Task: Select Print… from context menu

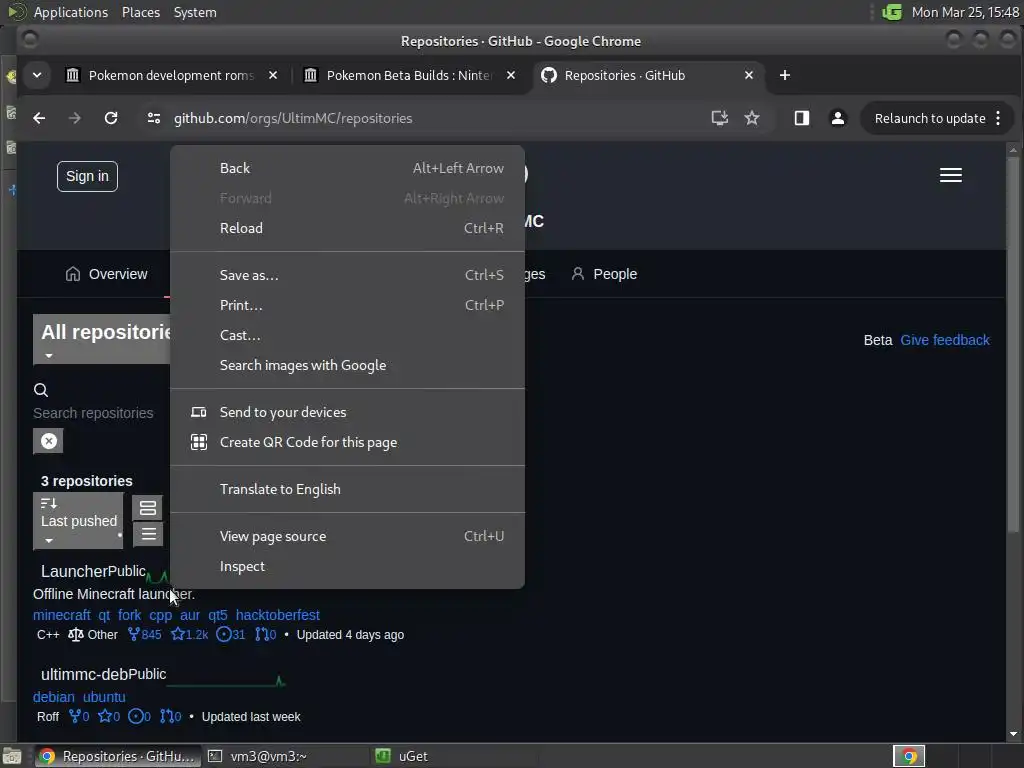Action: tap(347, 305)
